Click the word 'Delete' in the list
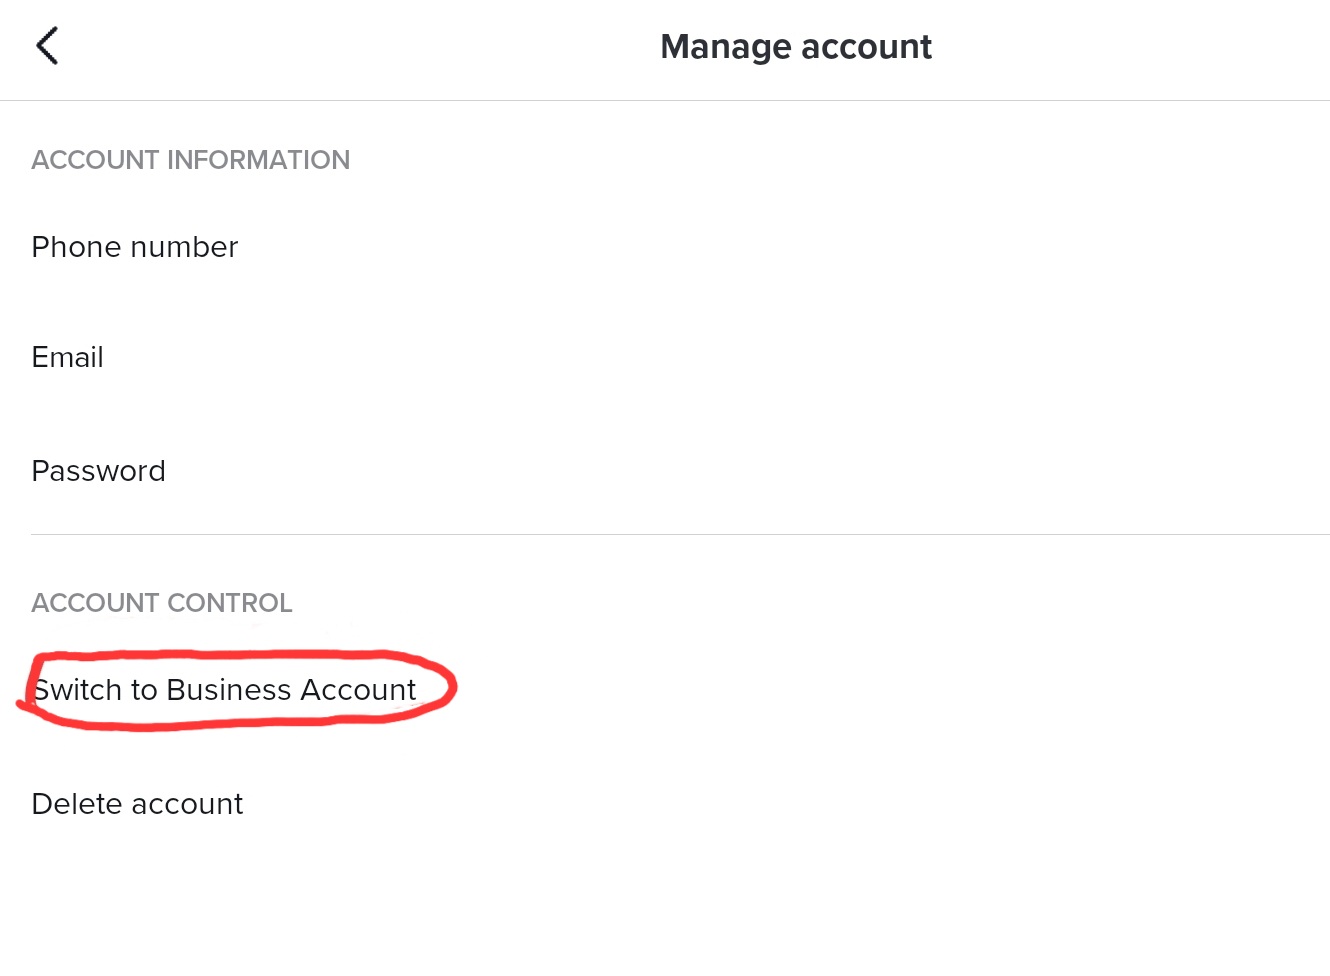This screenshot has height=976, width=1330. pos(77,804)
